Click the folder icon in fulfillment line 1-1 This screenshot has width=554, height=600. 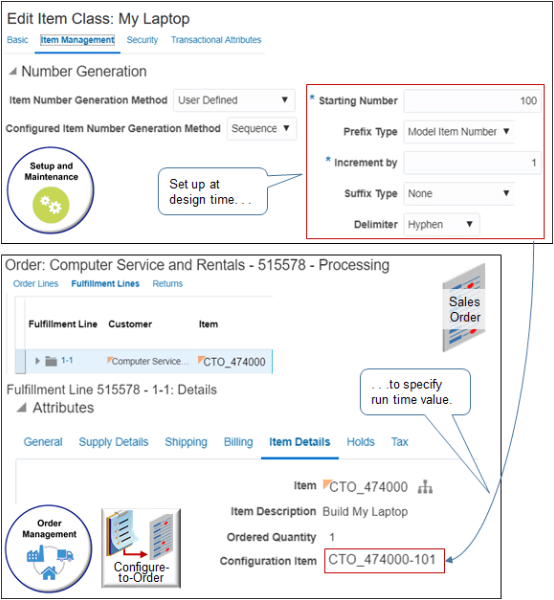point(51,361)
